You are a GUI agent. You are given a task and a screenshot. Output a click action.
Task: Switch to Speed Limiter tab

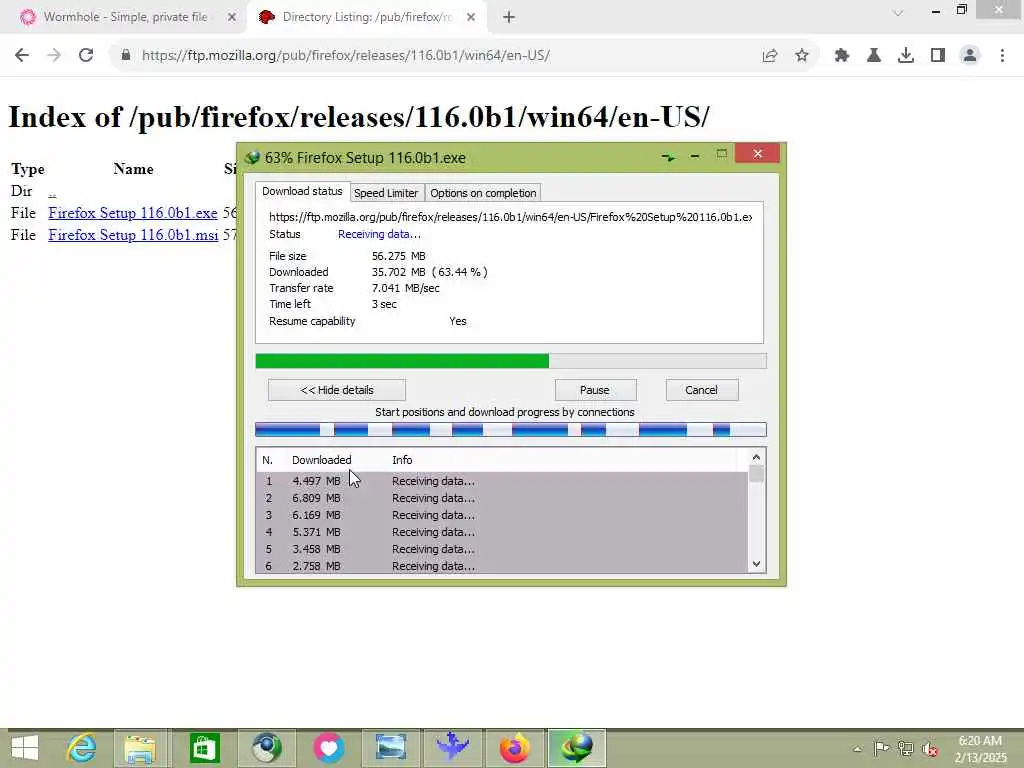tap(386, 193)
